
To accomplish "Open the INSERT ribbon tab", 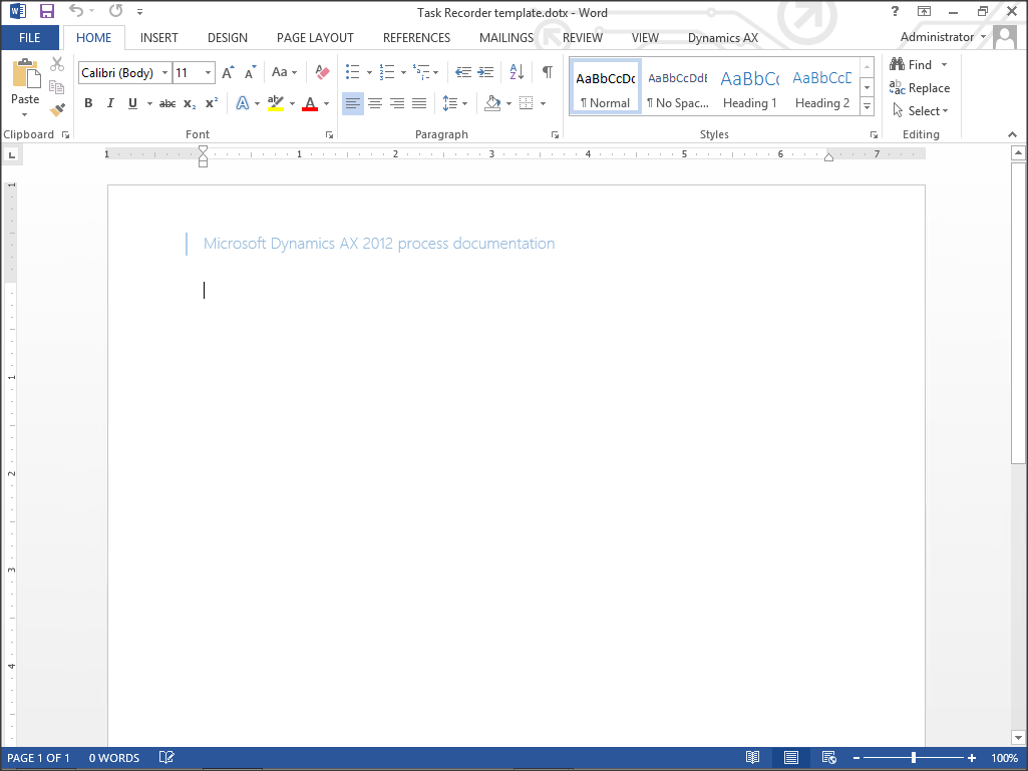I will pyautogui.click(x=159, y=38).
